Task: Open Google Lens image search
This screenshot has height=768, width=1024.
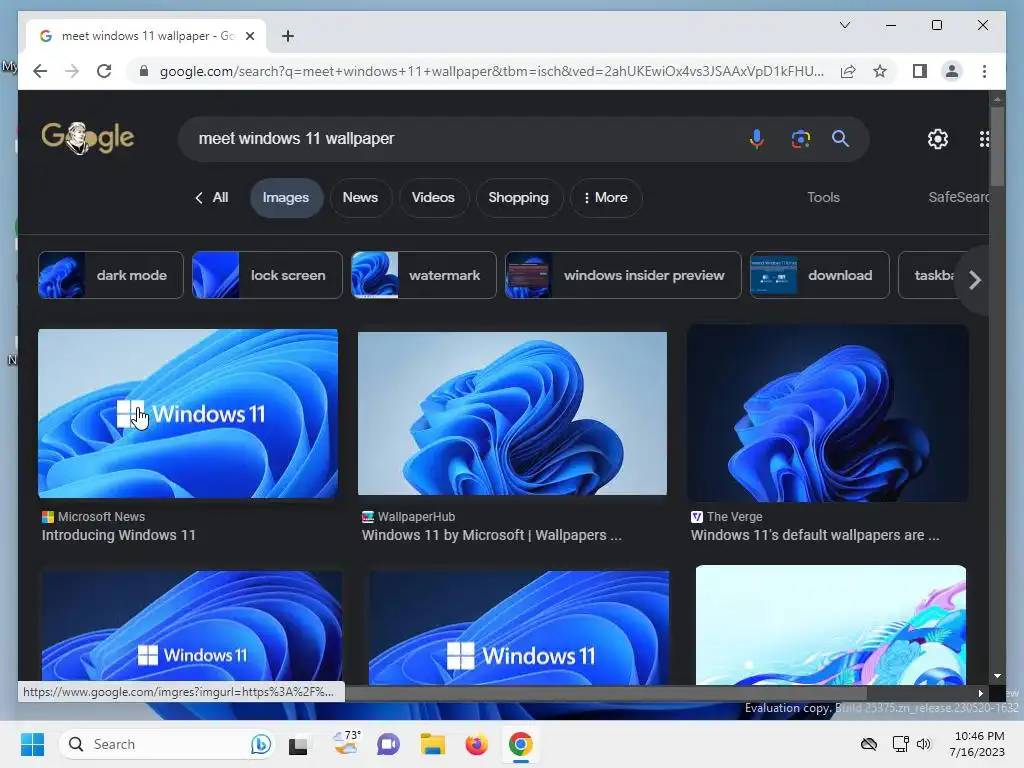Action: point(801,138)
